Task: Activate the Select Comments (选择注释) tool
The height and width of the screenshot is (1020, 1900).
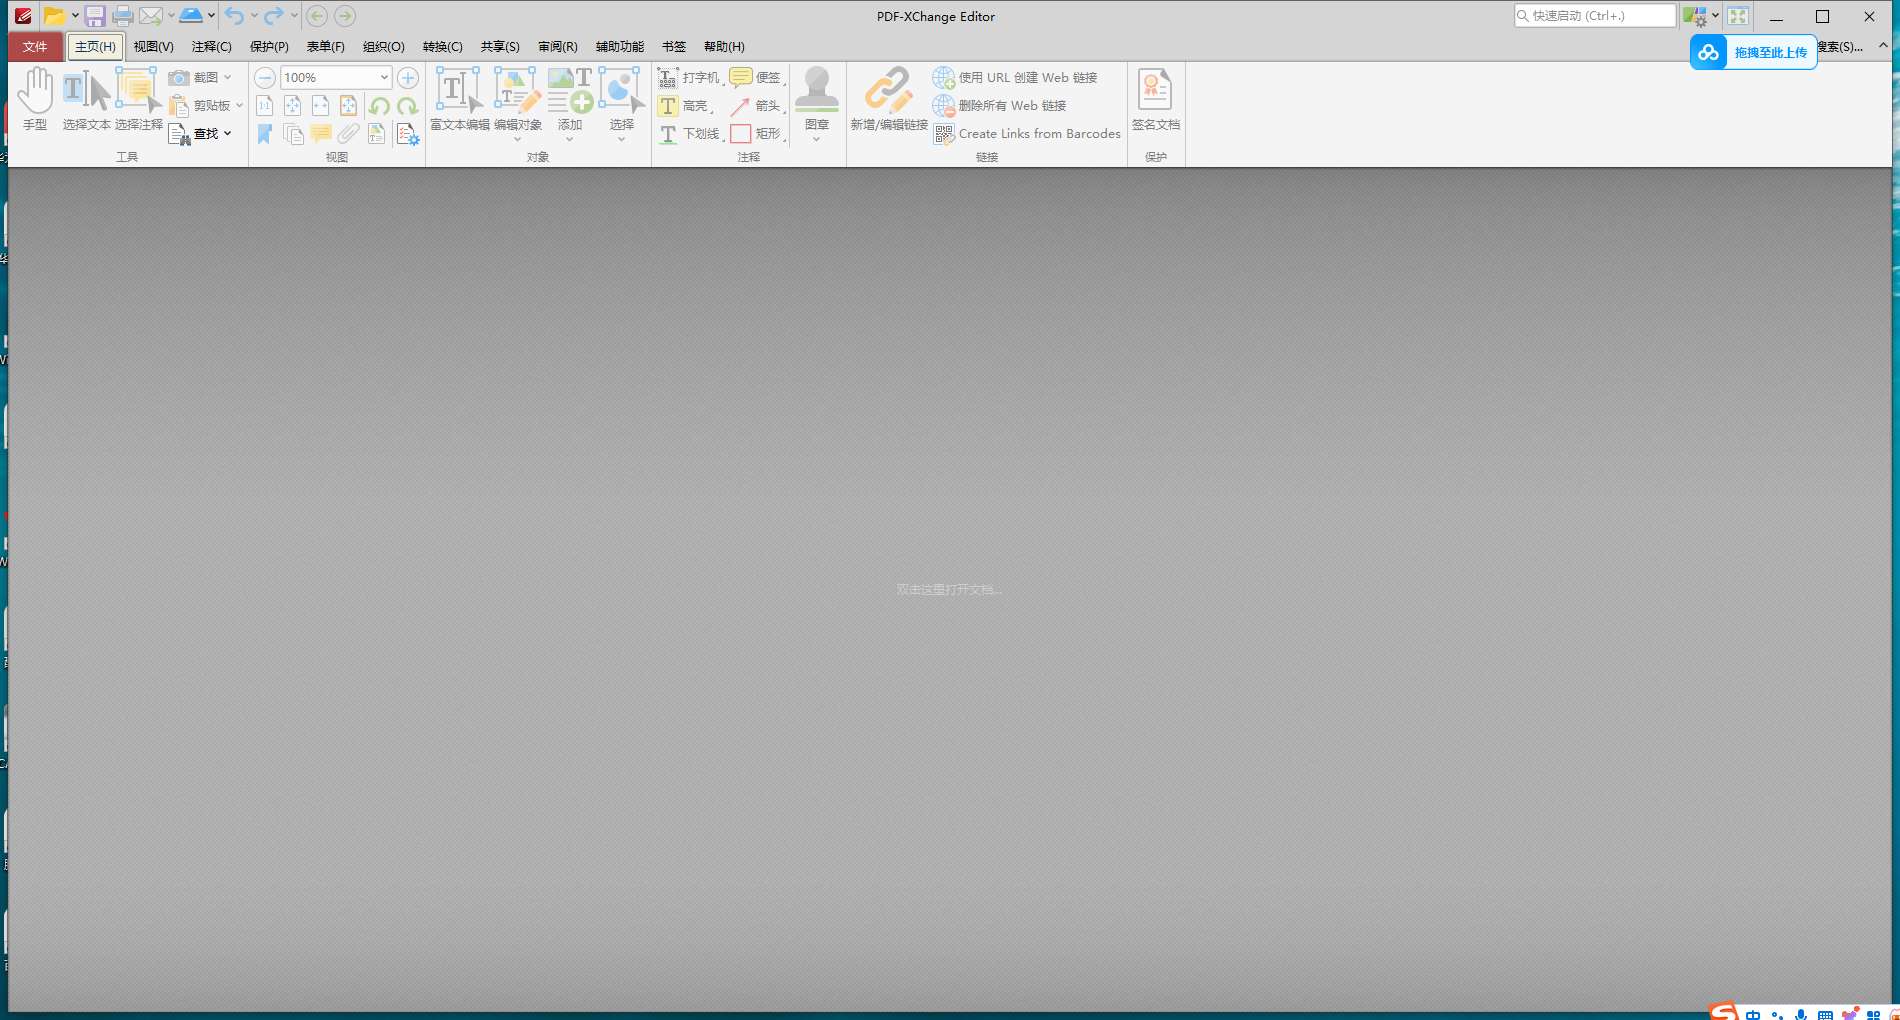Action: coord(139,99)
